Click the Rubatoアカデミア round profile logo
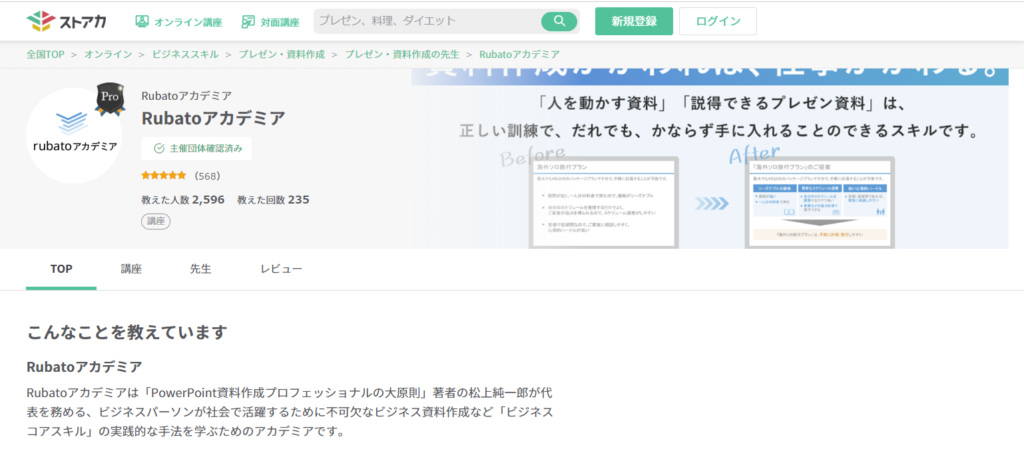The height and width of the screenshot is (449, 1024). 74,136
